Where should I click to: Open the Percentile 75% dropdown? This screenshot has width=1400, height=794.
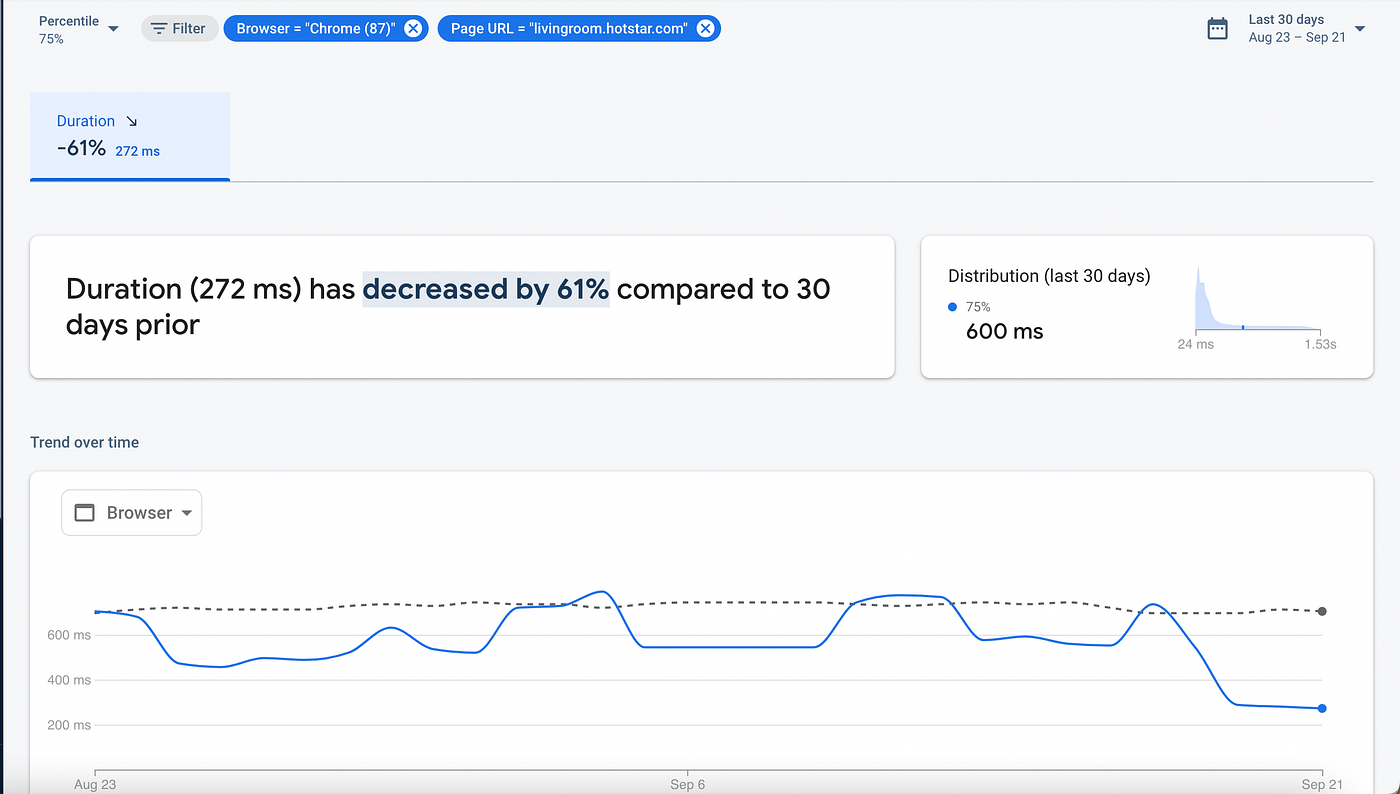coord(112,29)
